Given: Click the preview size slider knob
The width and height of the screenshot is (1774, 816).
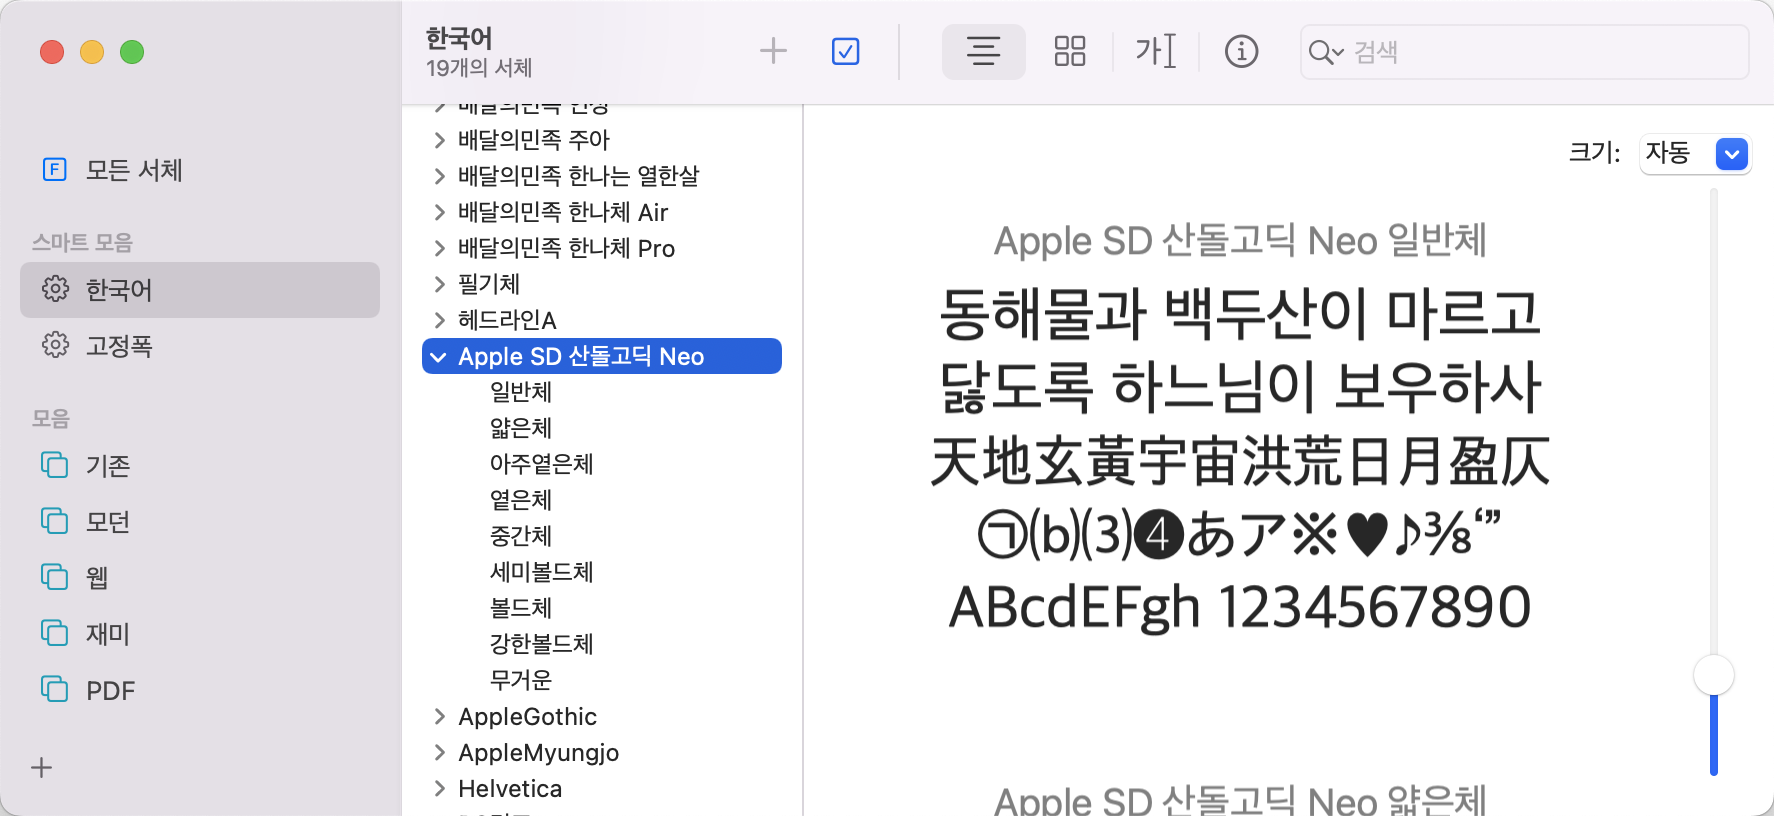Looking at the screenshot, I should tap(1714, 676).
